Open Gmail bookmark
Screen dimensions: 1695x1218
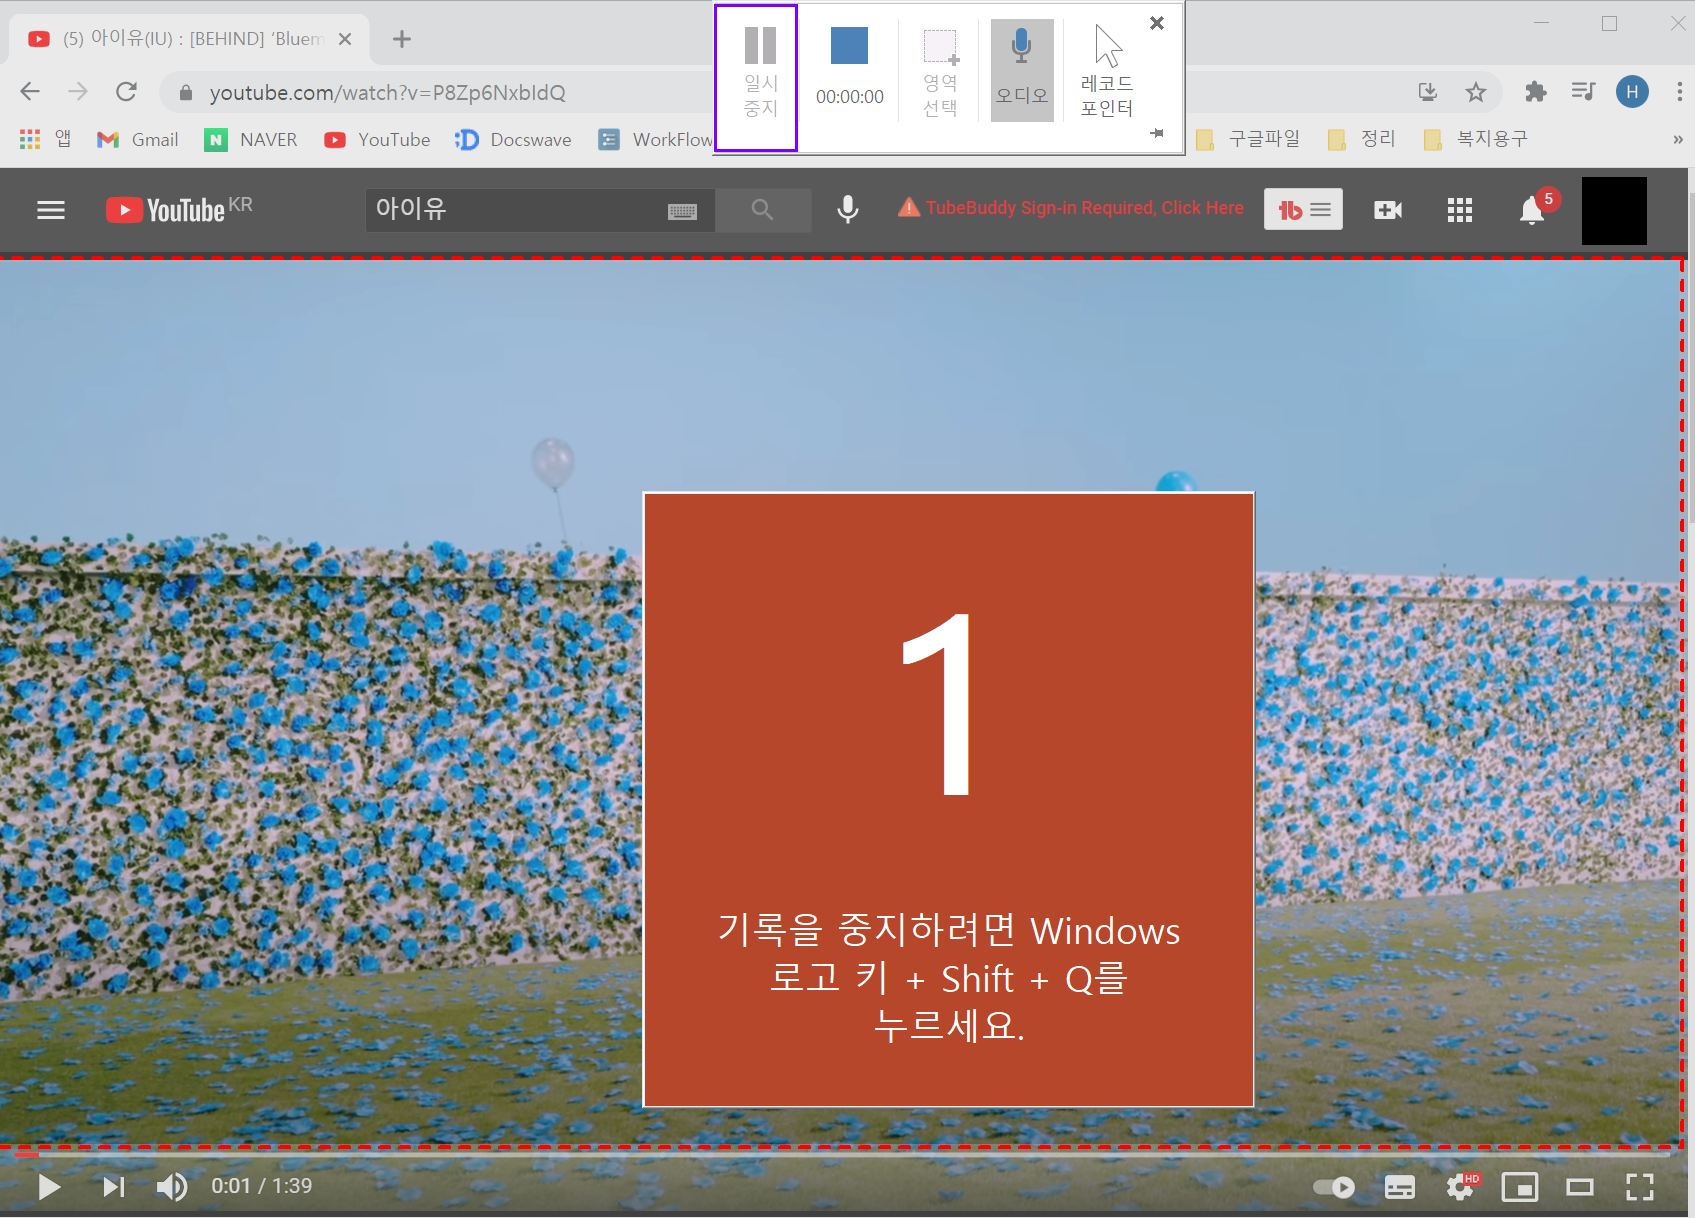coord(137,139)
